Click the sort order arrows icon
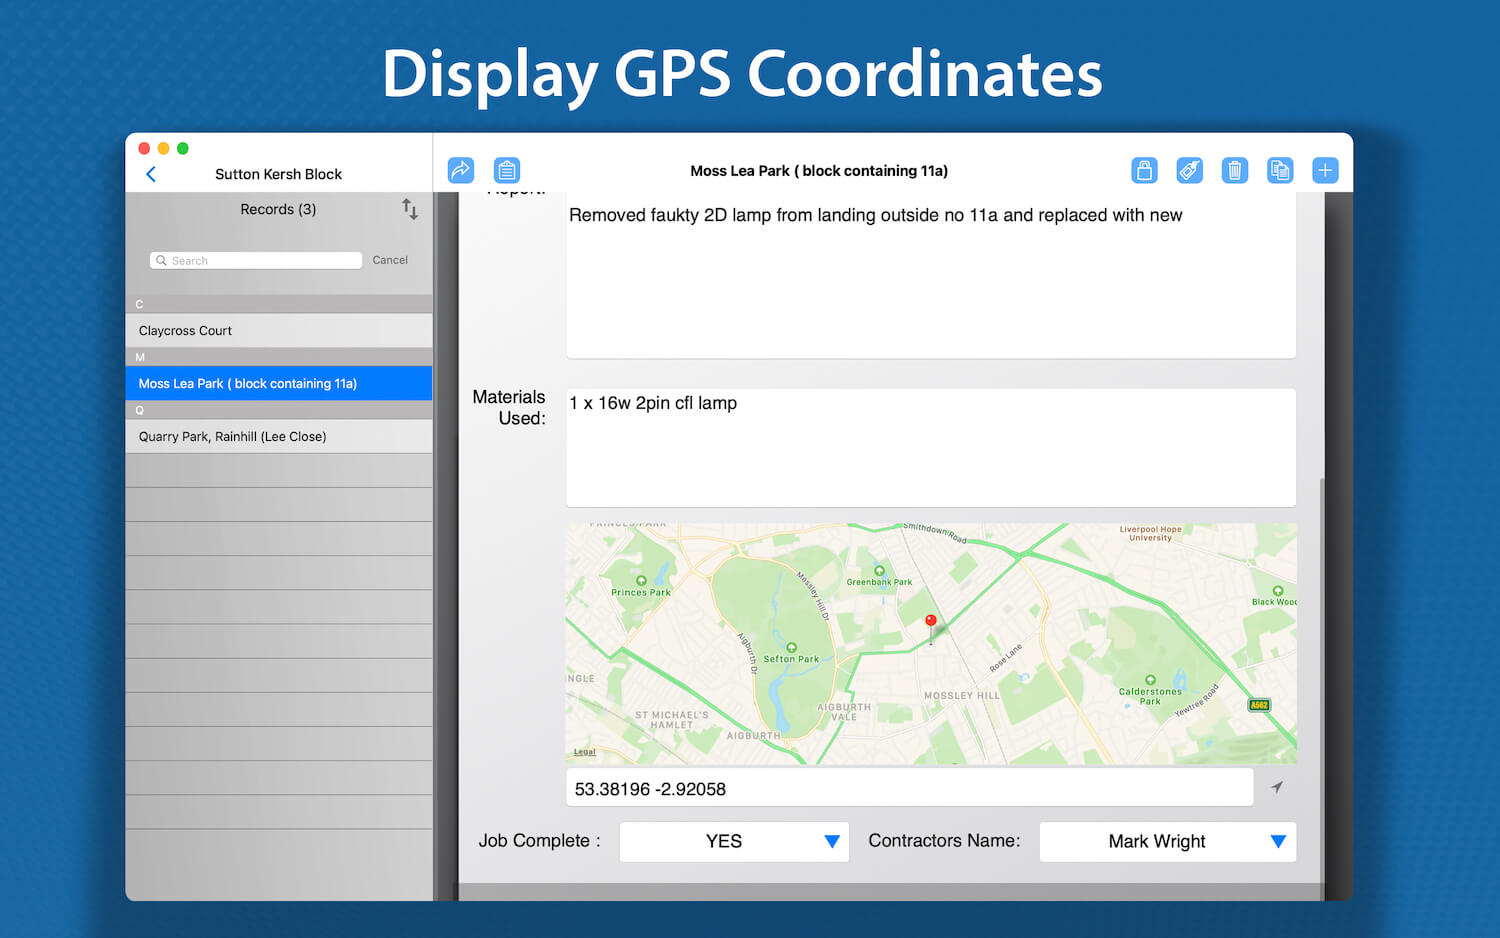1500x938 pixels. (x=409, y=209)
